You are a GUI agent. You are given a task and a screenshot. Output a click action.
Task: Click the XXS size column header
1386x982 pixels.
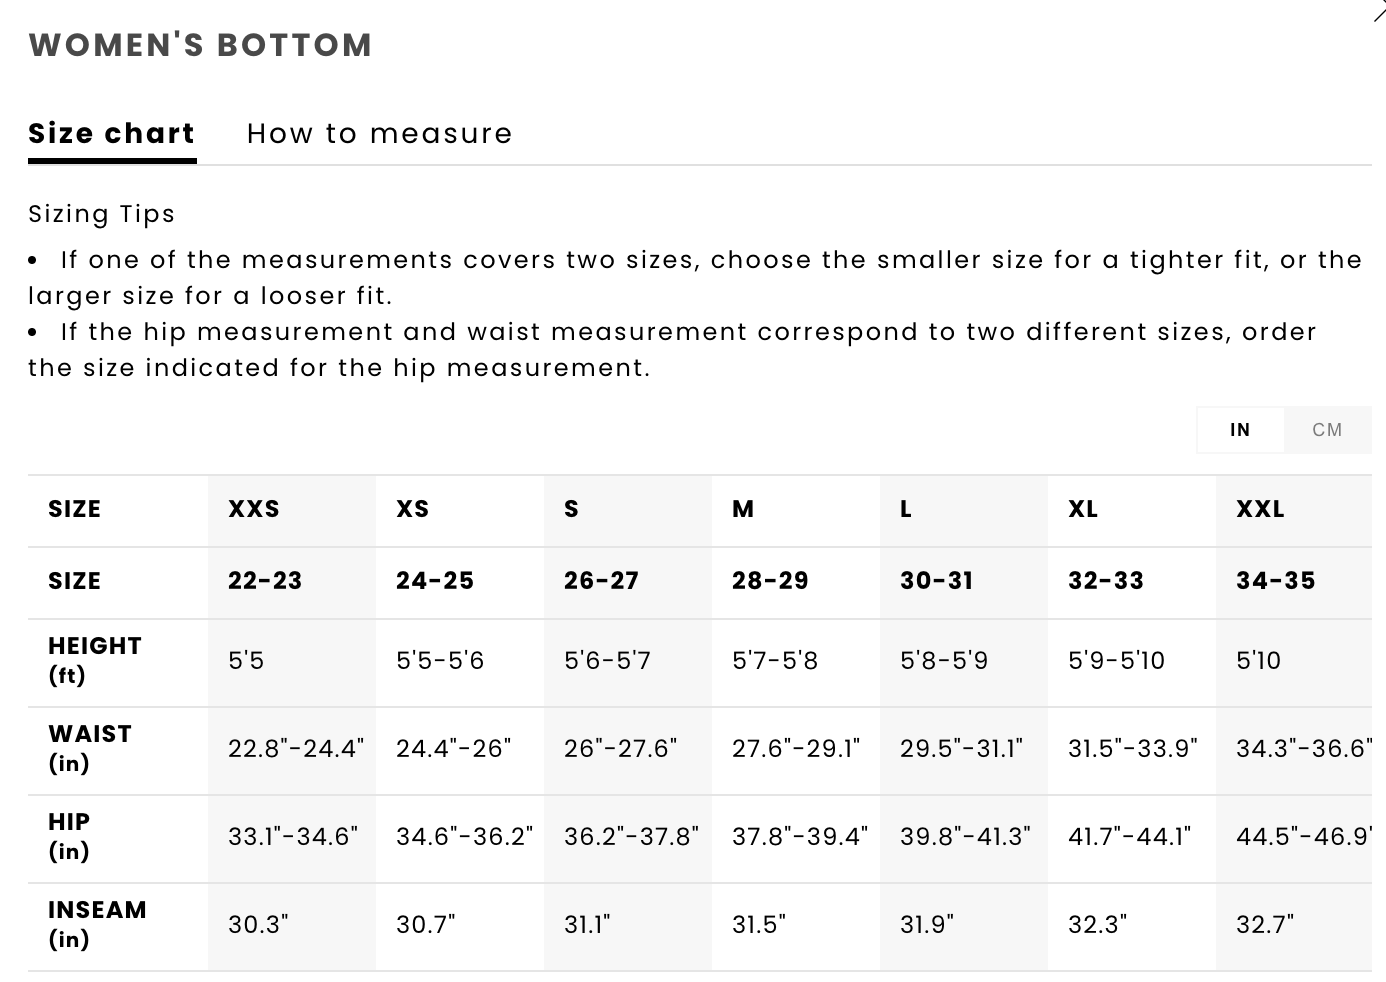coord(254,509)
